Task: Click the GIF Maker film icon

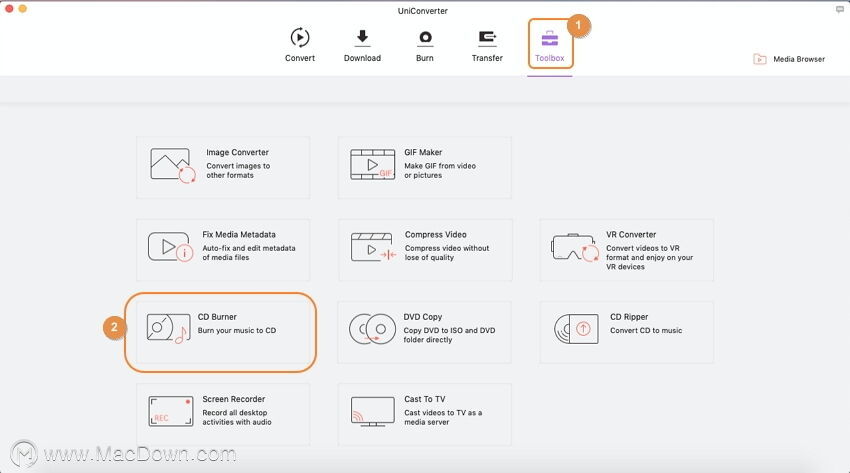Action: click(x=372, y=165)
